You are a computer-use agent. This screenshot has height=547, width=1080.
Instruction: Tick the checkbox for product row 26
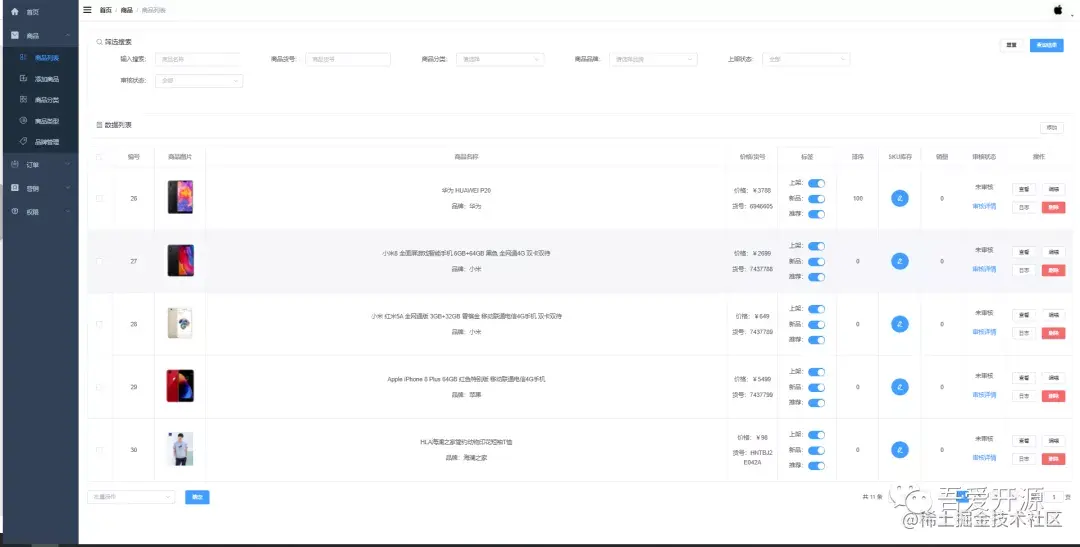click(99, 198)
